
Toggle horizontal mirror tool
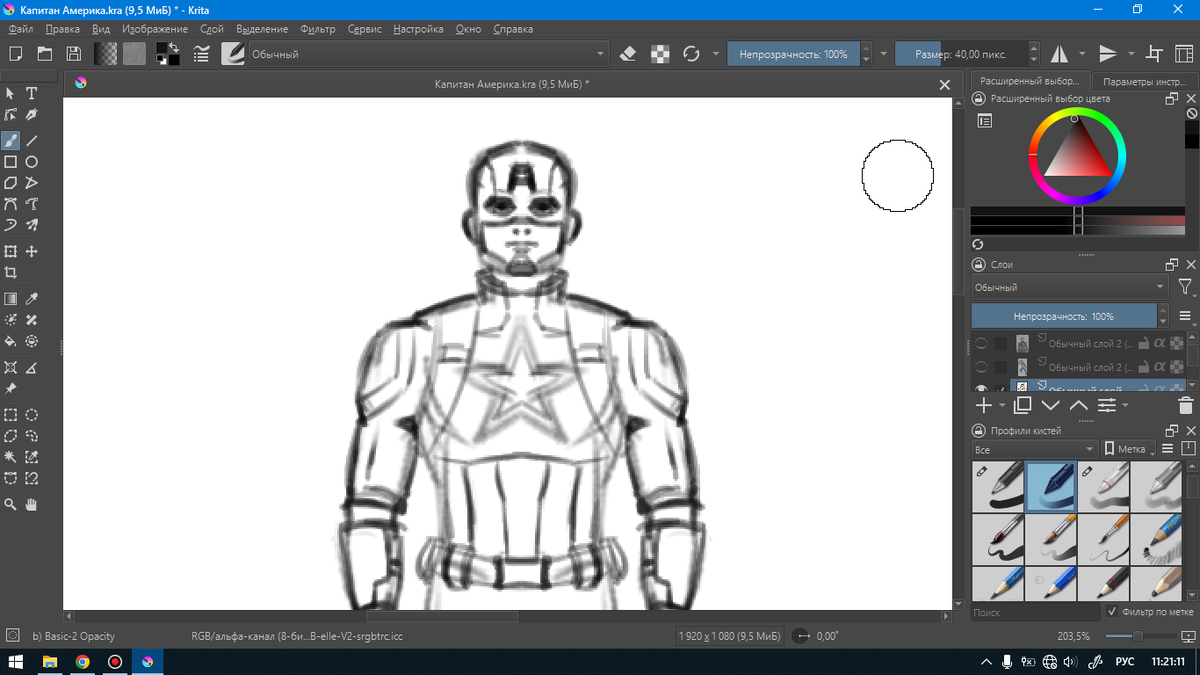tap(1059, 54)
